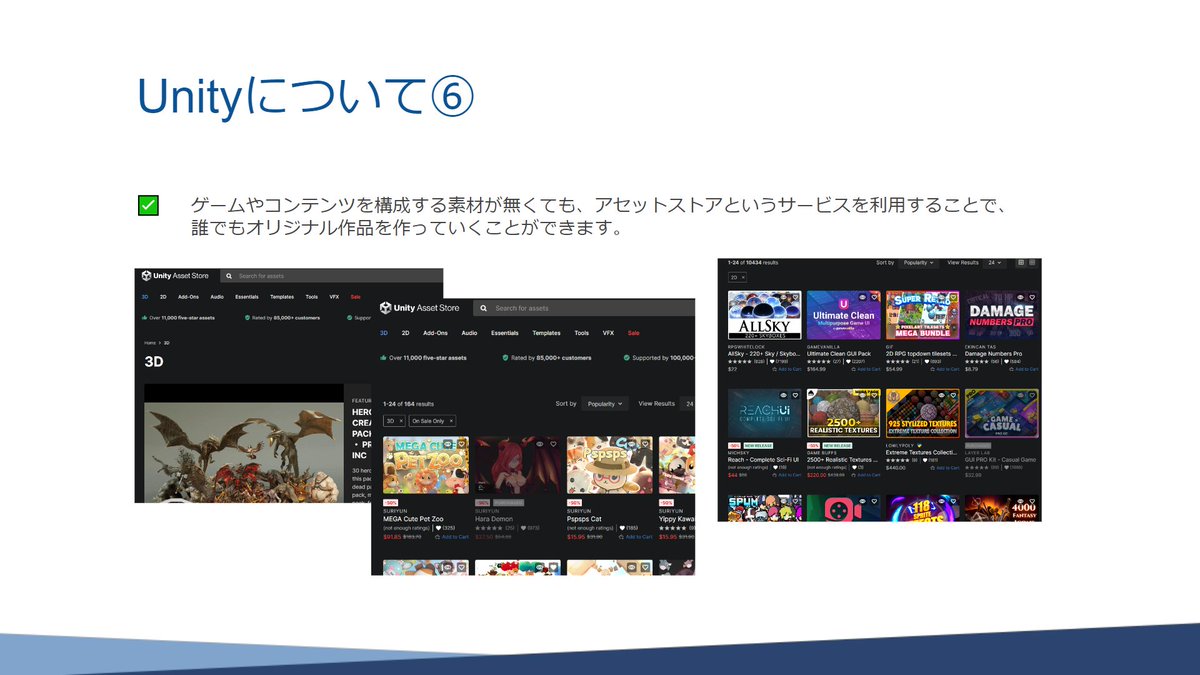Image resolution: width=1200 pixels, height=675 pixels.
Task: Click the heart icon on the MEGA Cute Pet Zoo thumbnail
Action: point(461,444)
